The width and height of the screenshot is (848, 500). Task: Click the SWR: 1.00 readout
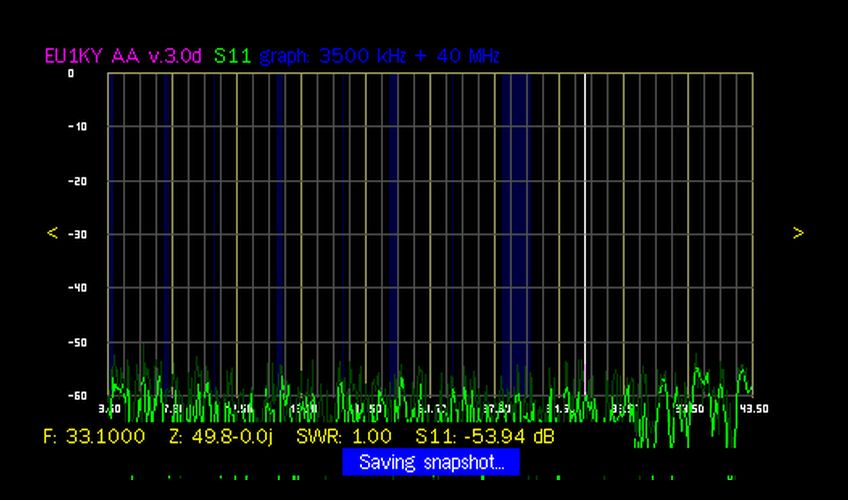[345, 437]
